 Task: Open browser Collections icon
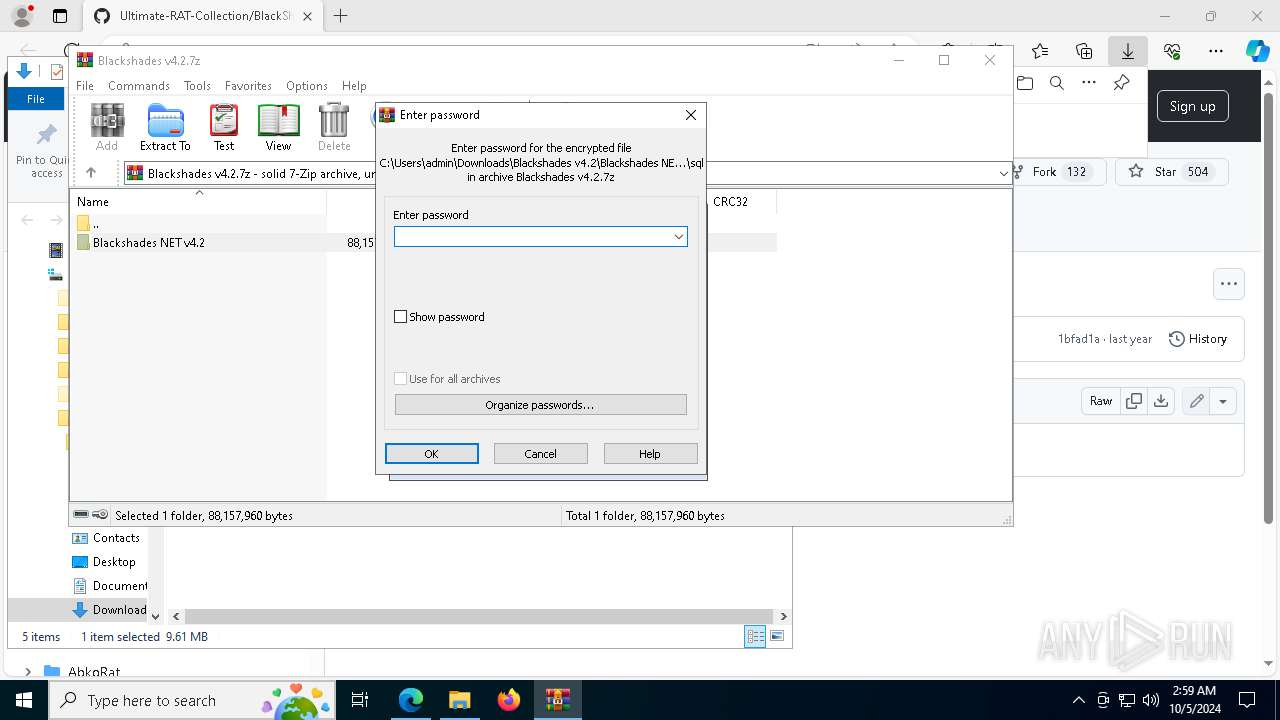tap(1084, 51)
